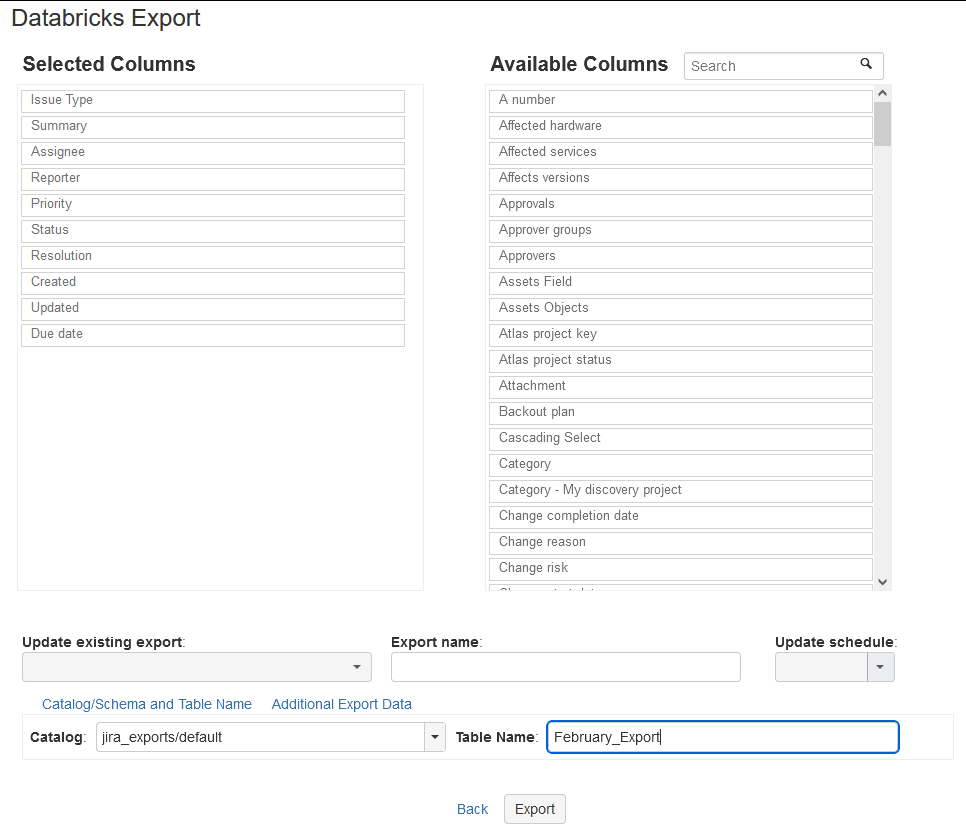Image resolution: width=966 pixels, height=837 pixels.
Task: Switch to Catalog/Schema and Table Name tab
Action: pos(147,704)
